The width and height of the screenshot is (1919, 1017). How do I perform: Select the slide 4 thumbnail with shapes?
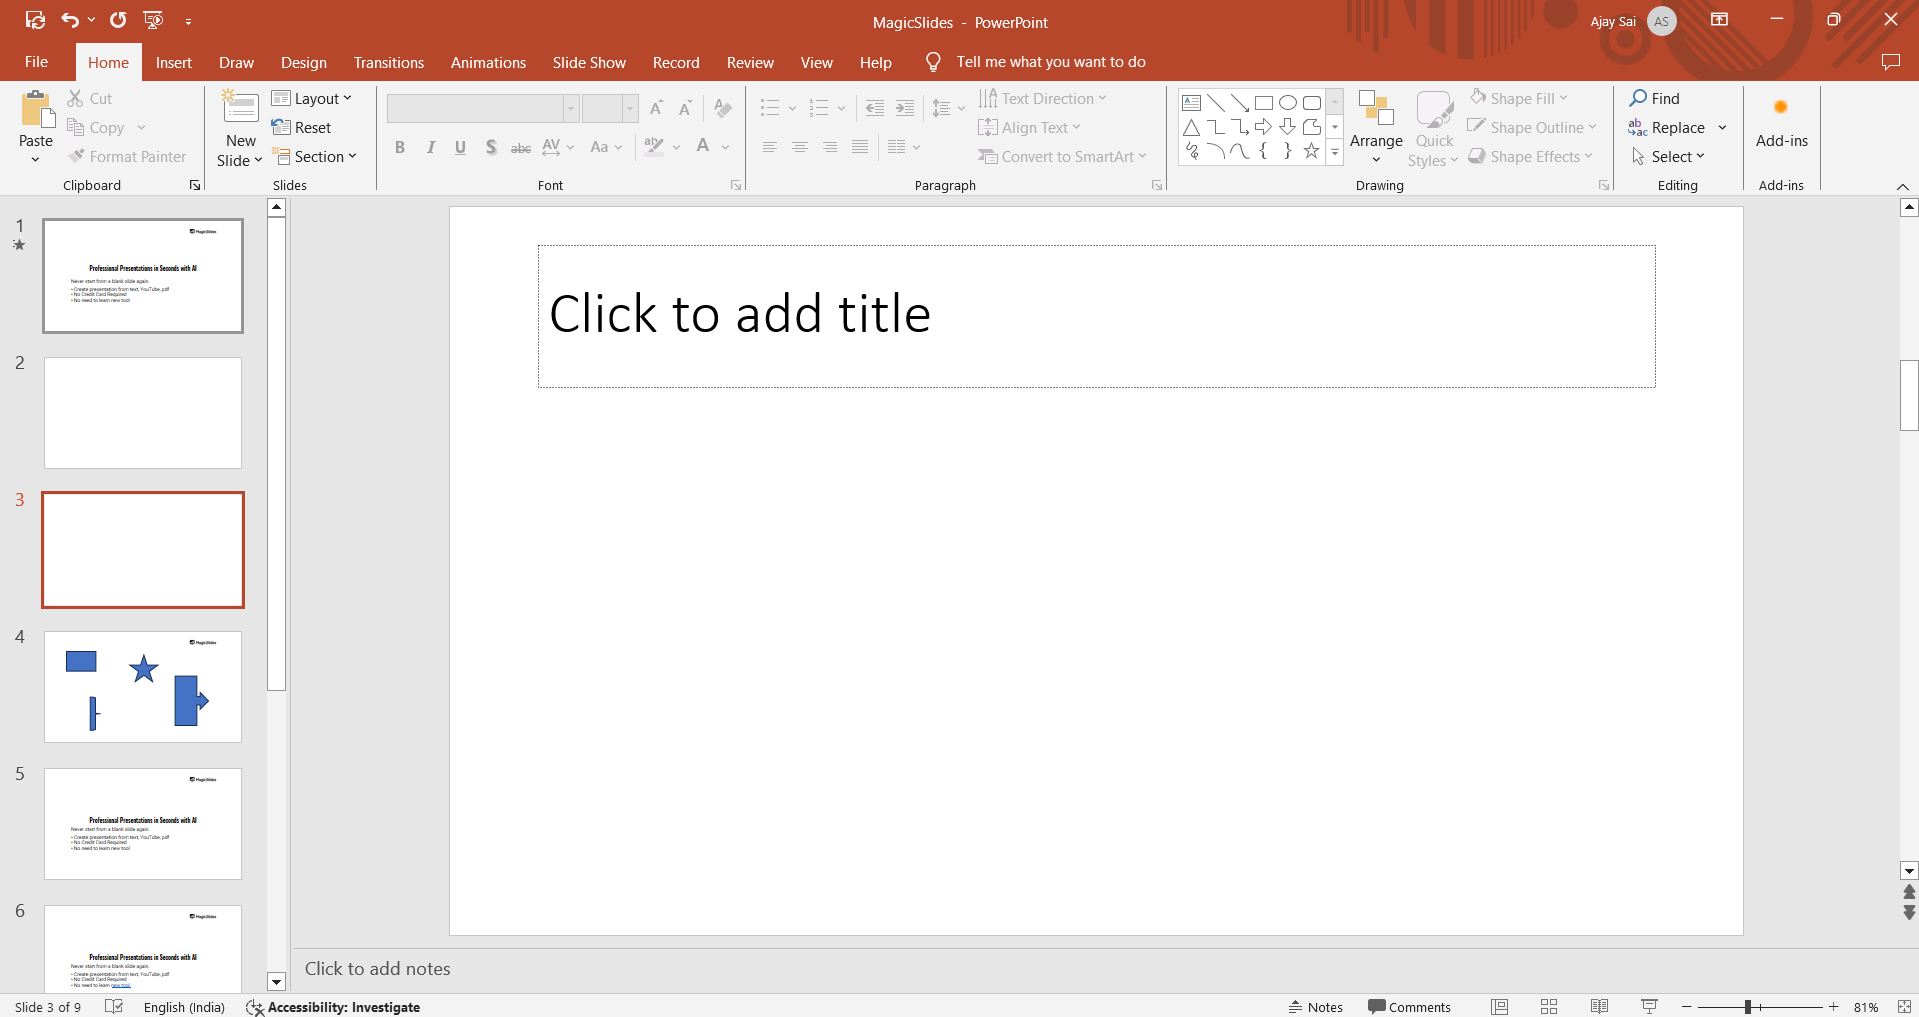143,687
